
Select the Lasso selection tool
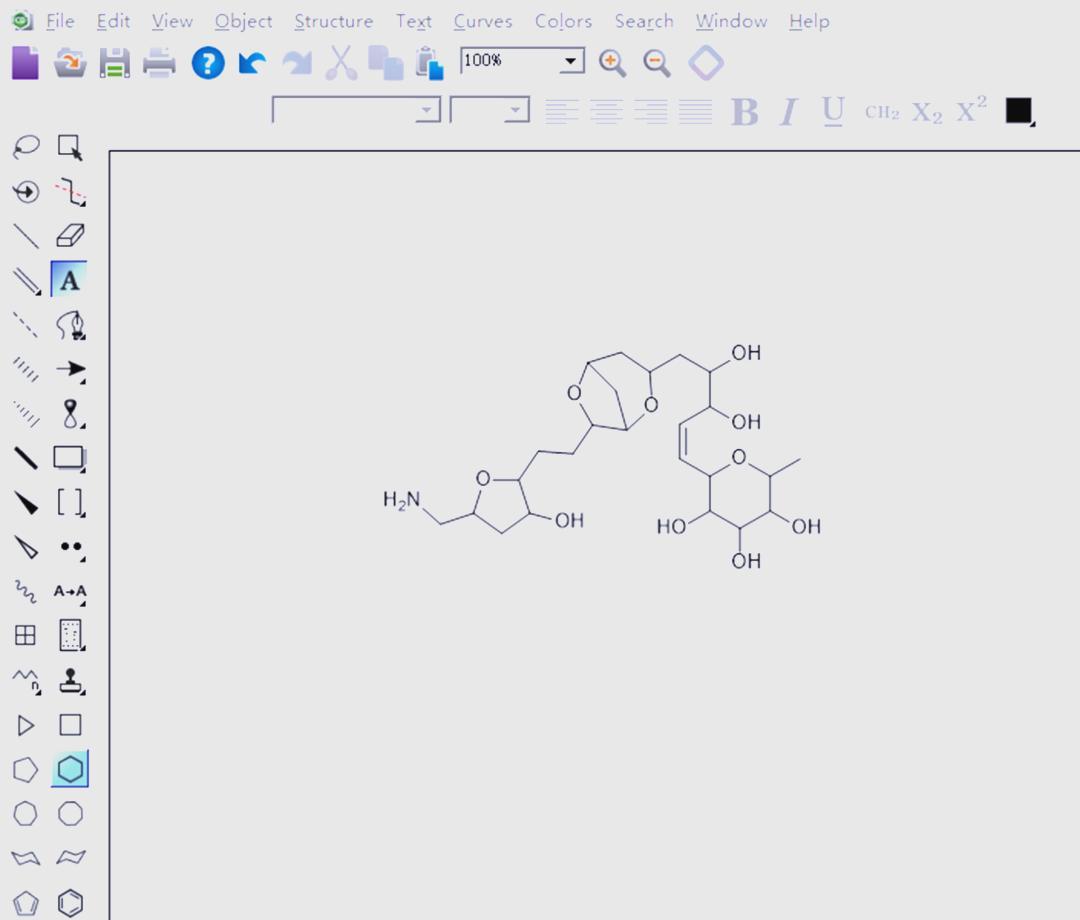click(25, 148)
